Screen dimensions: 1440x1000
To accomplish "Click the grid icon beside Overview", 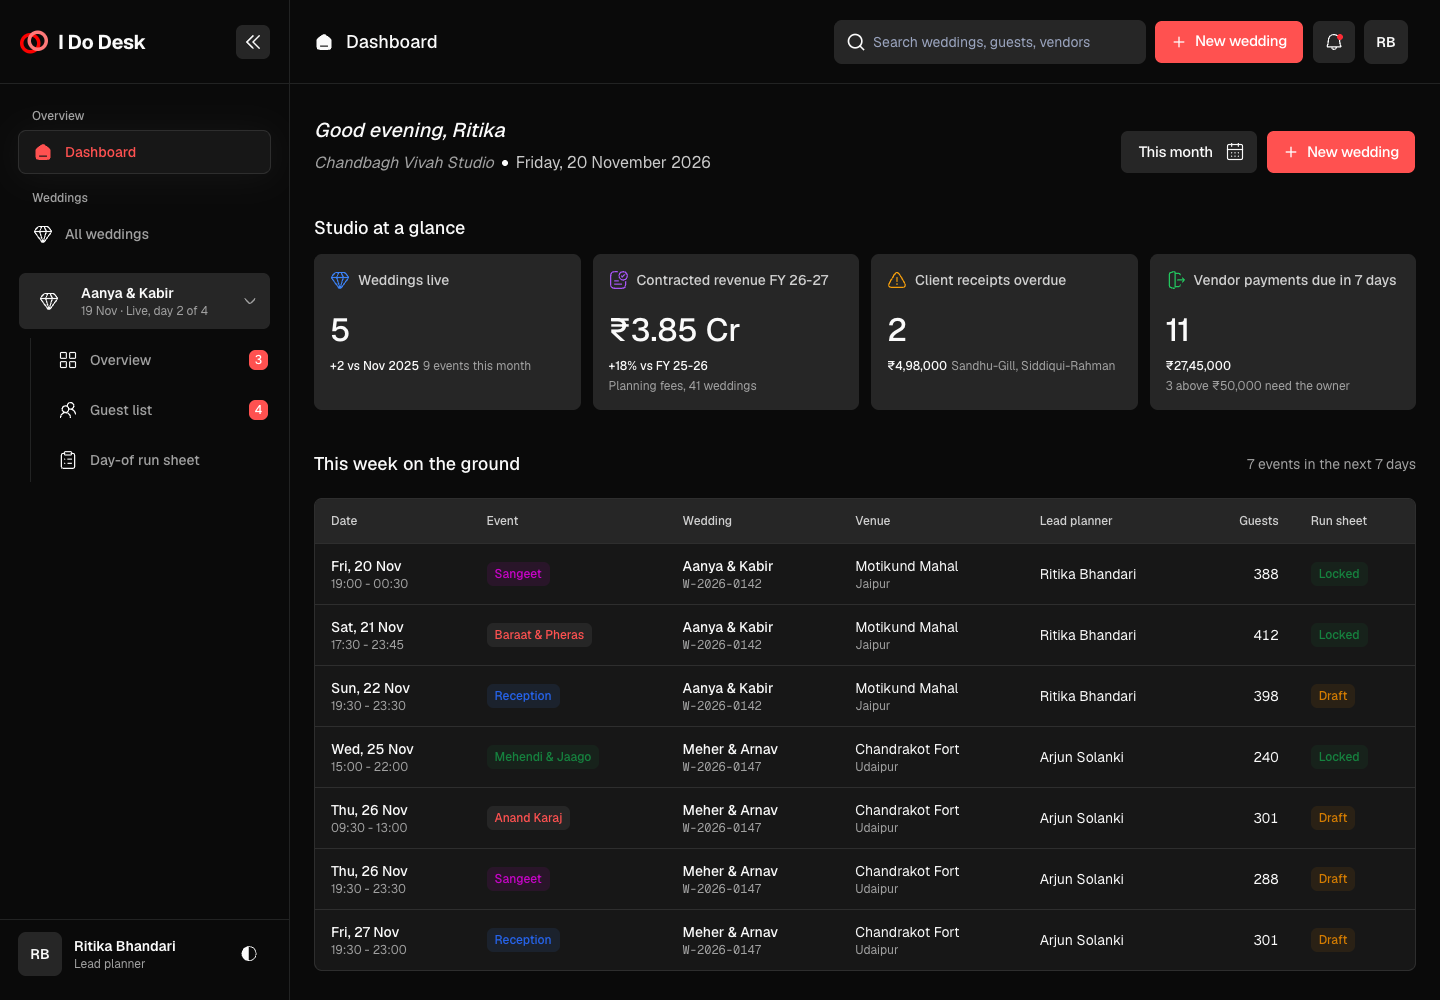I will coord(68,360).
